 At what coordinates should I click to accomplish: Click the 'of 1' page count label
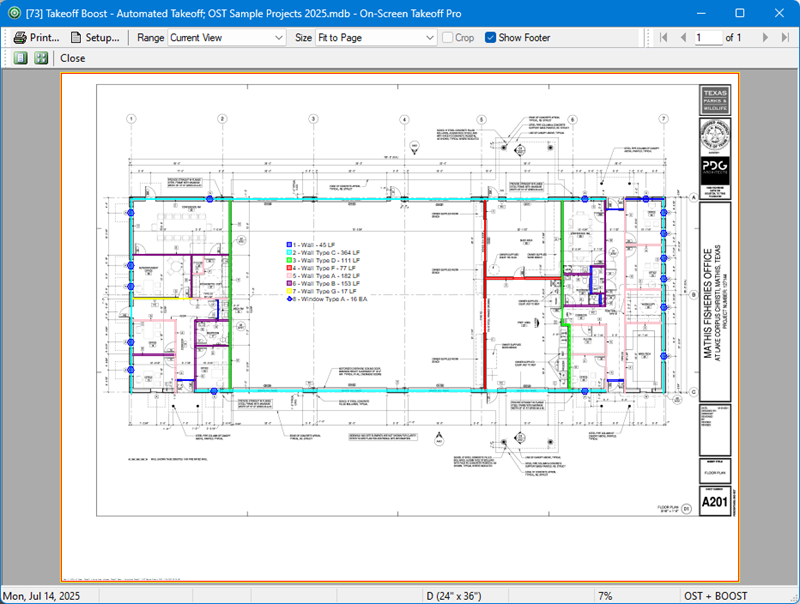(x=733, y=37)
